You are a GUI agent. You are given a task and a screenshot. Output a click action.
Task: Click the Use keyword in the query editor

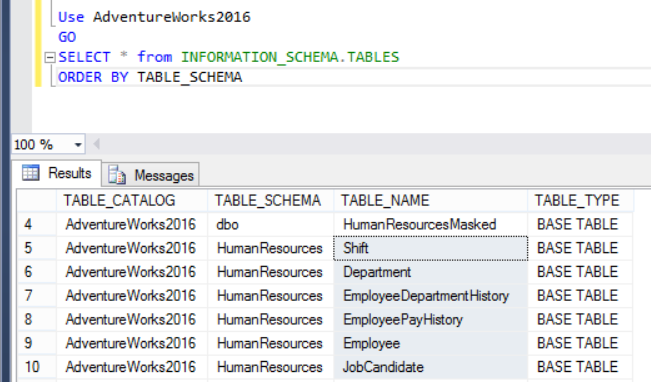(x=71, y=17)
